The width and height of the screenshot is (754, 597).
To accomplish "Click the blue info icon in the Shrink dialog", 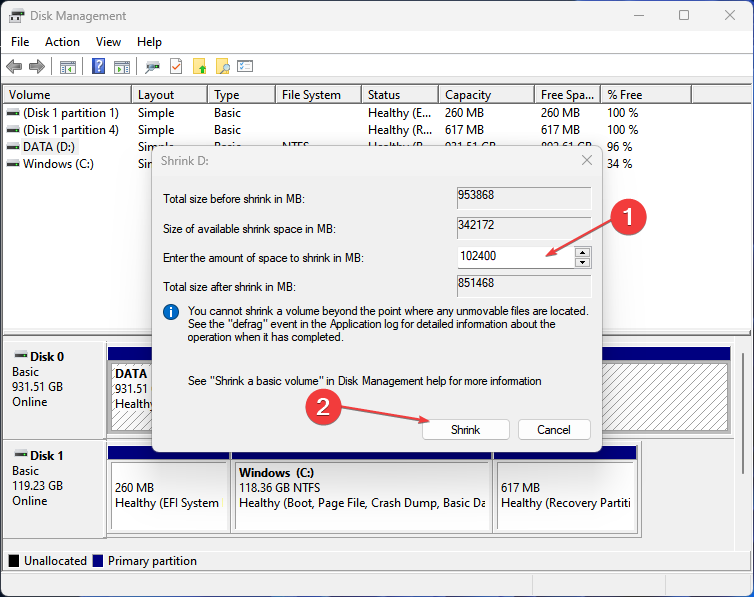I will point(171,311).
